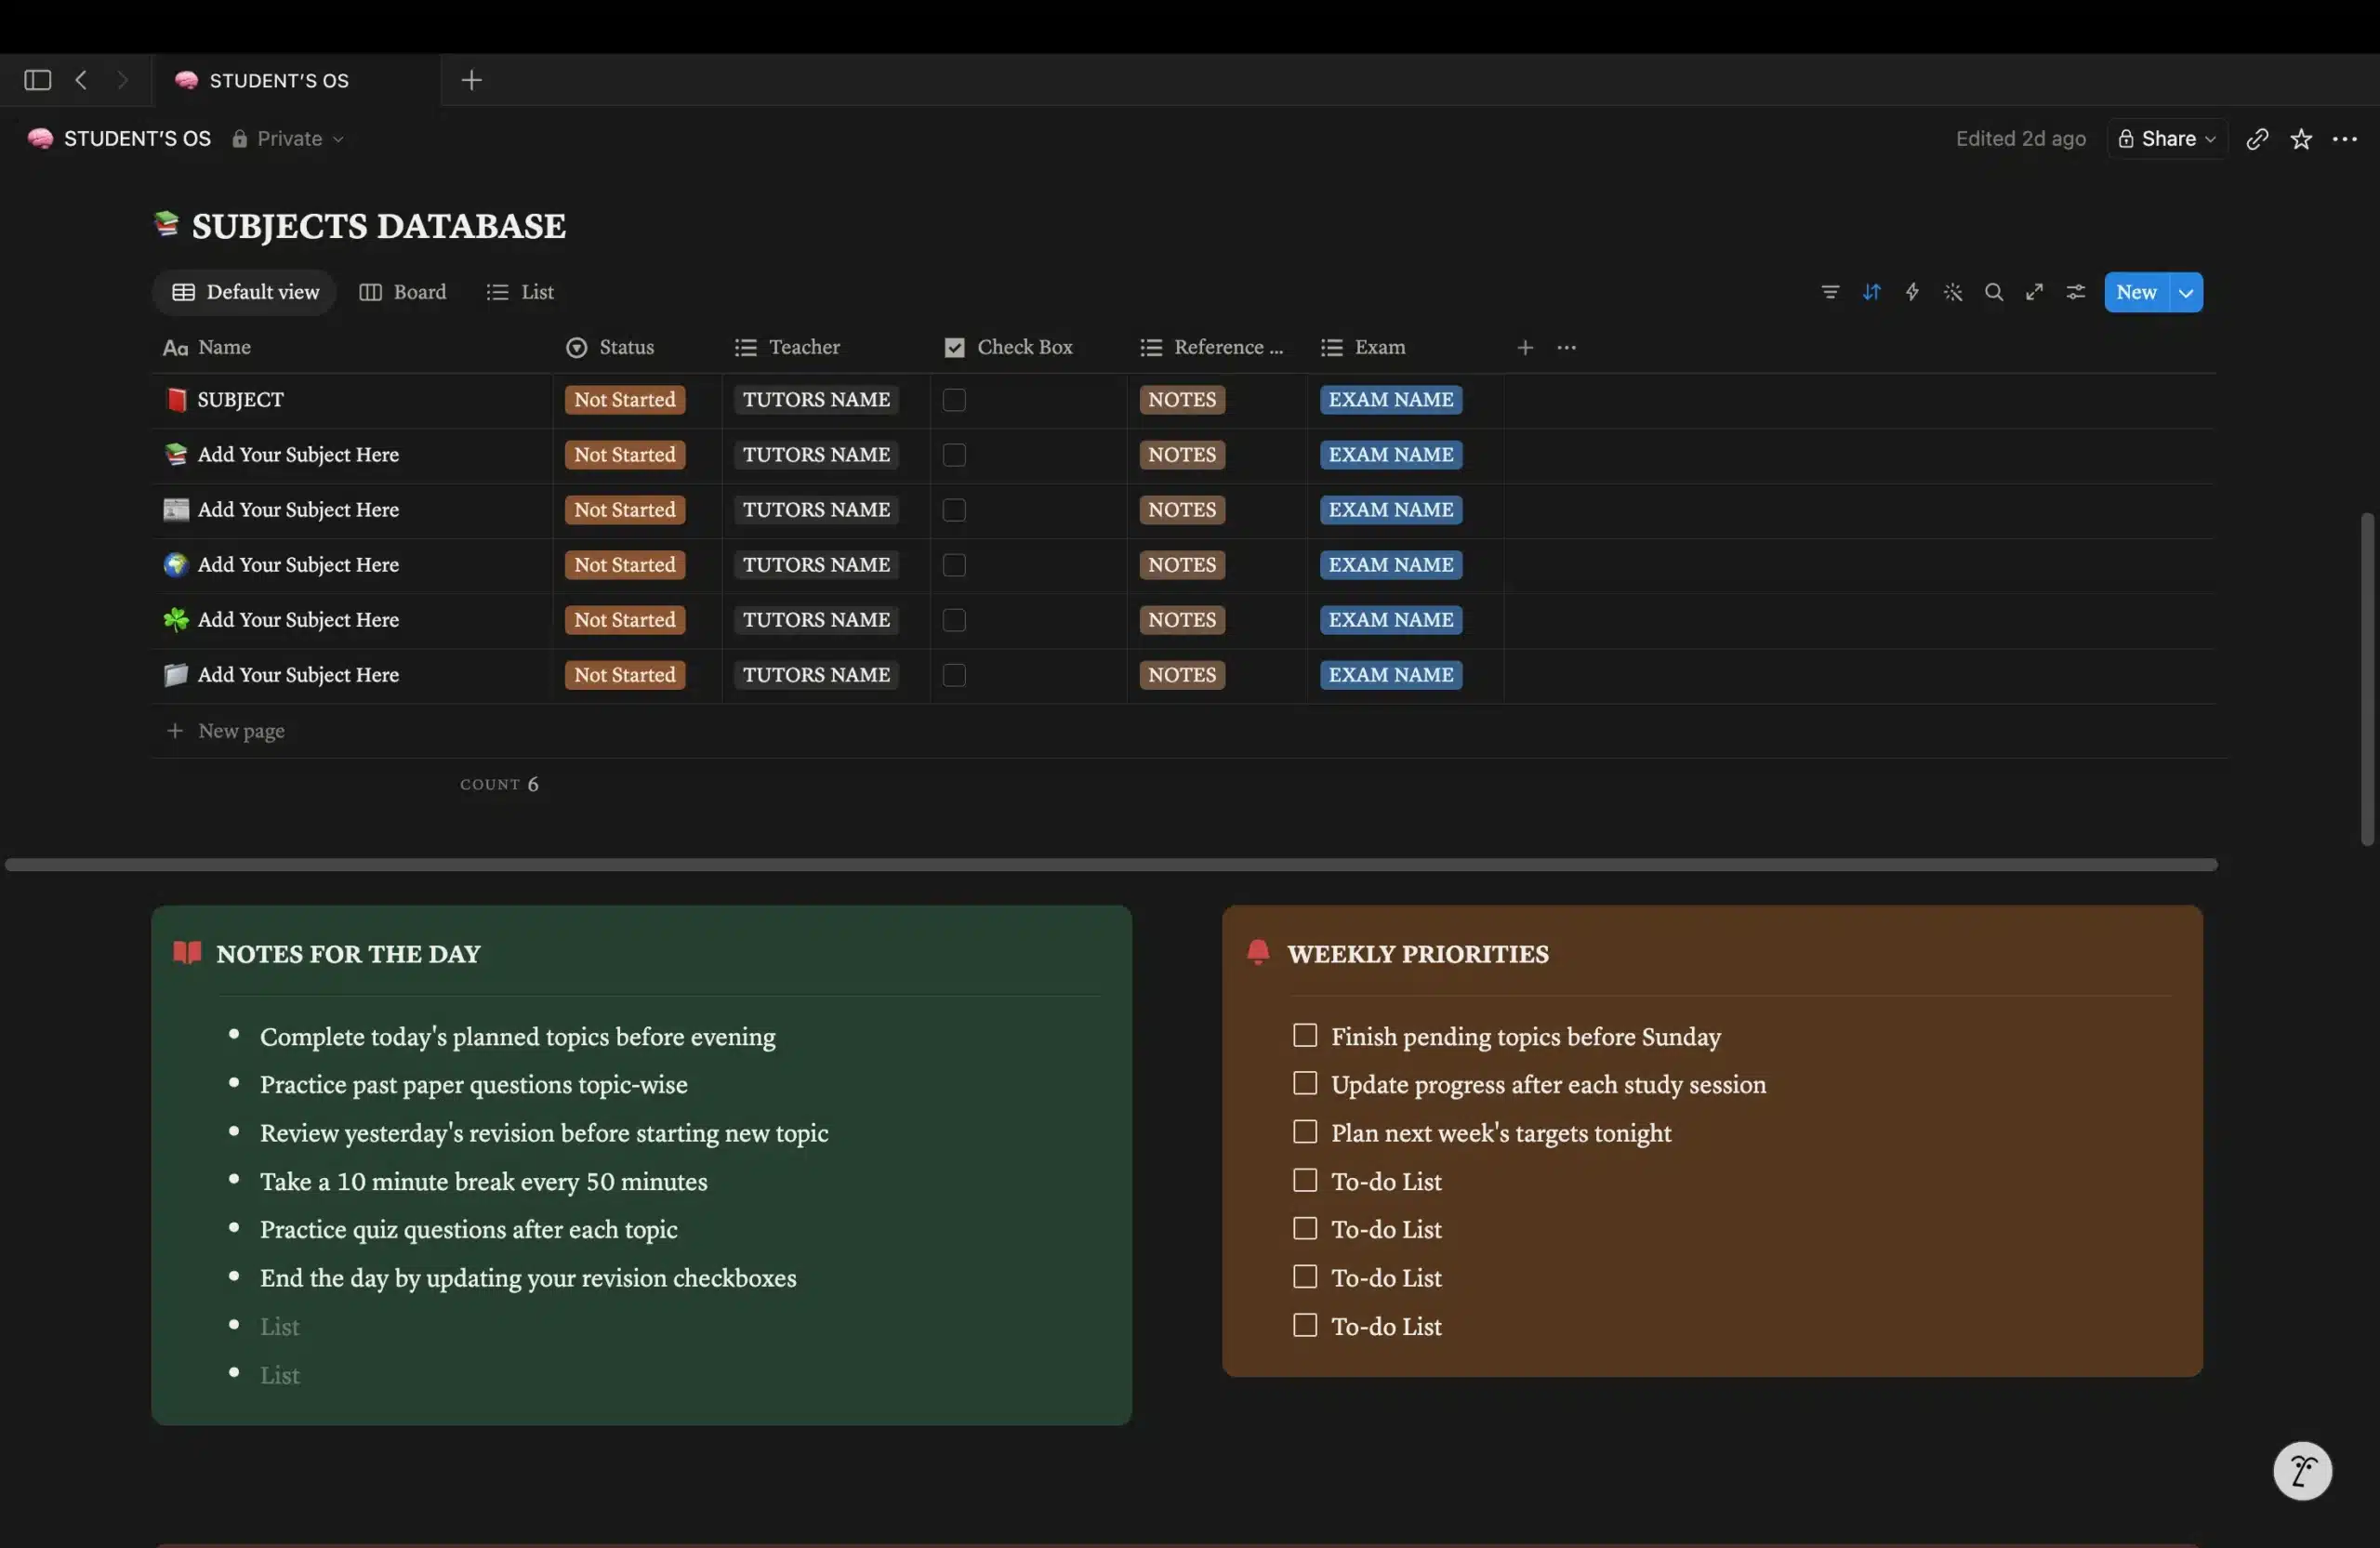Switch to the Board view tab
The width and height of the screenshot is (2380, 1548).
tap(403, 292)
